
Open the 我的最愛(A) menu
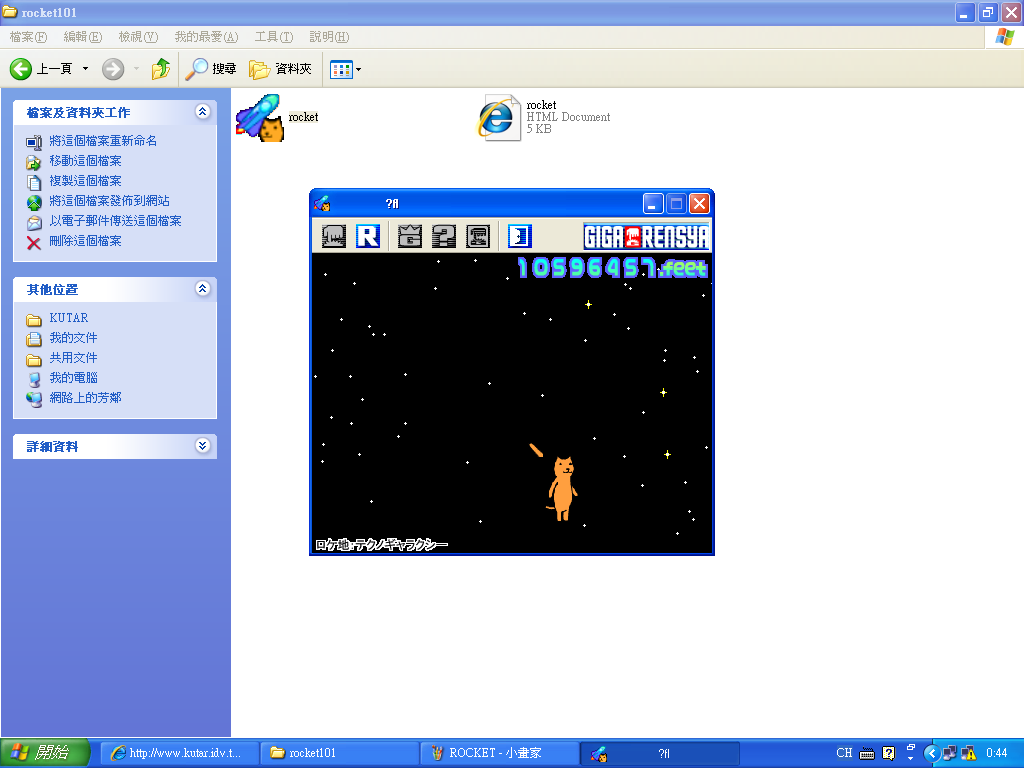tap(206, 37)
